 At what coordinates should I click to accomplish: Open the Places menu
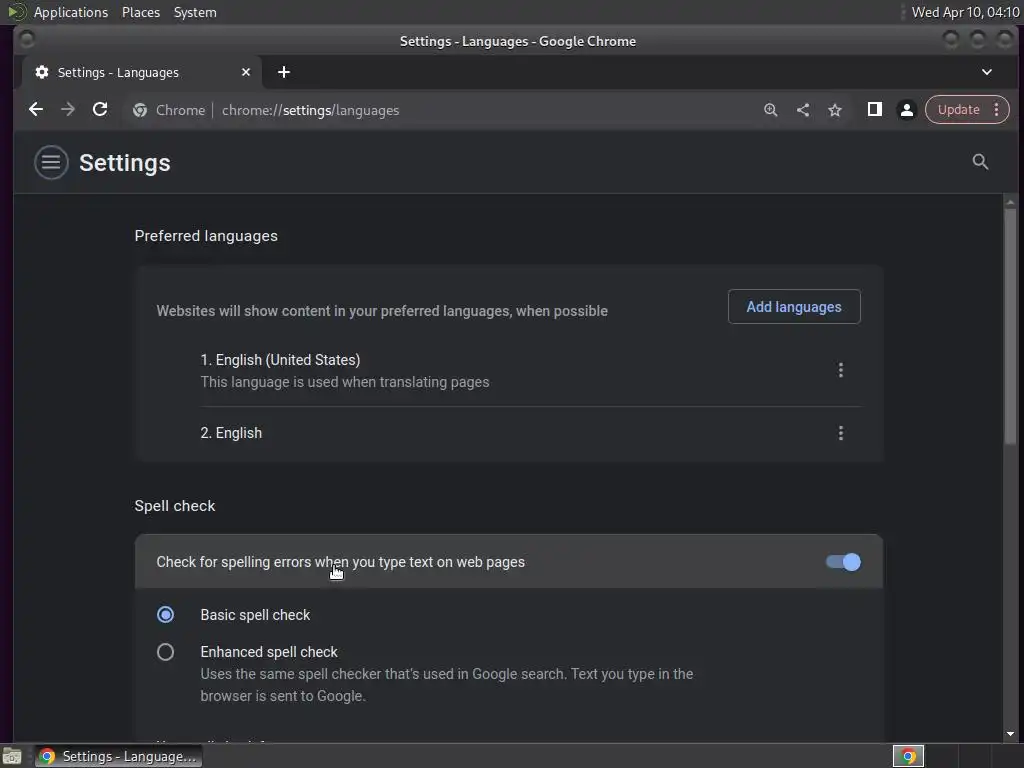141,12
